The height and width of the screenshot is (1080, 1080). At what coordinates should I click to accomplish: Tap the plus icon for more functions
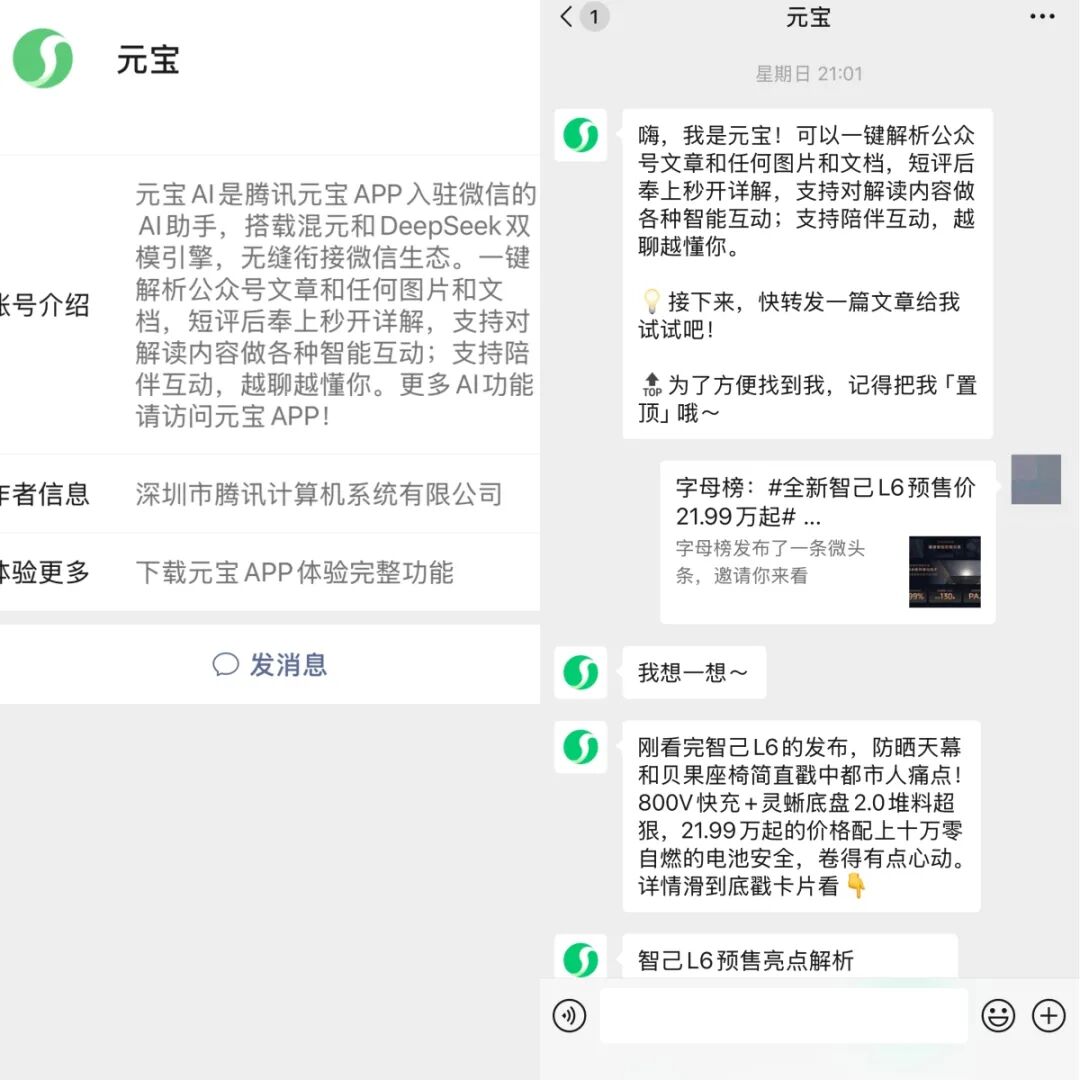(1048, 1015)
